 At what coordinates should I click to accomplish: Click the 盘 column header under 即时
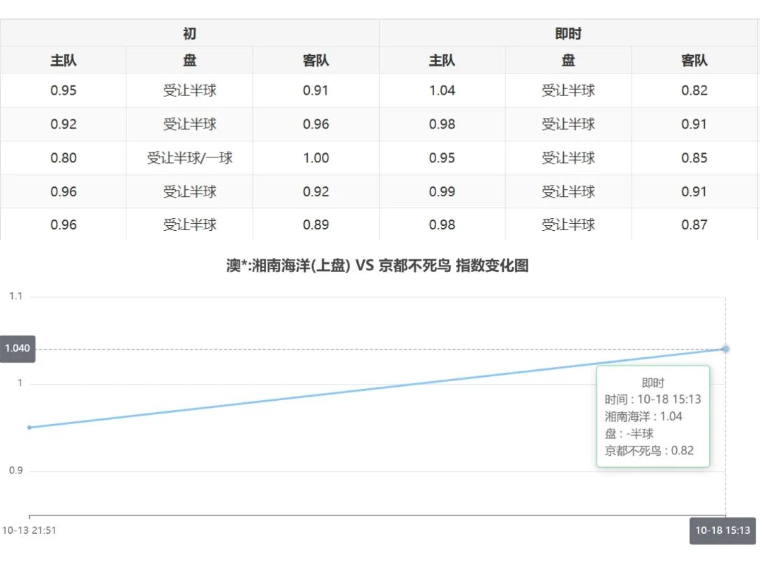pos(568,60)
